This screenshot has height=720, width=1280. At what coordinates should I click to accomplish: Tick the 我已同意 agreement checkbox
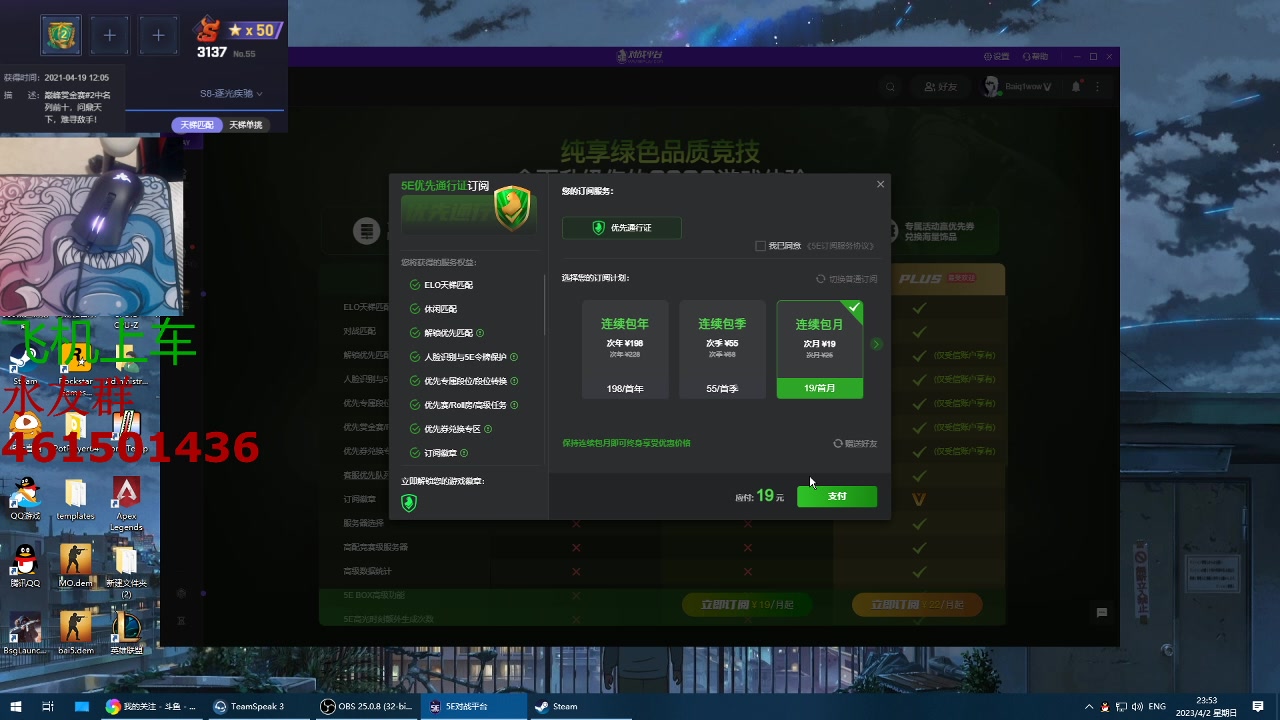[760, 246]
